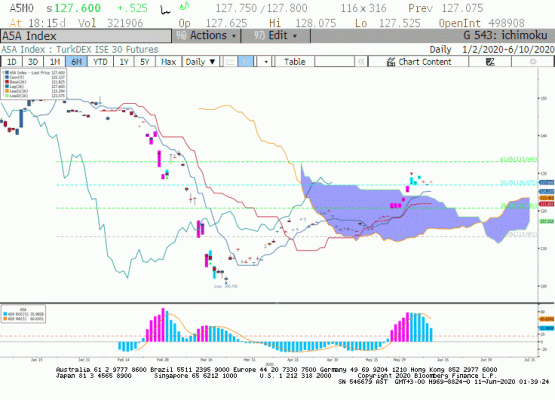This screenshot has height=400, width=555.
Task: Select the 1Y range tab
Action: pos(124,62)
